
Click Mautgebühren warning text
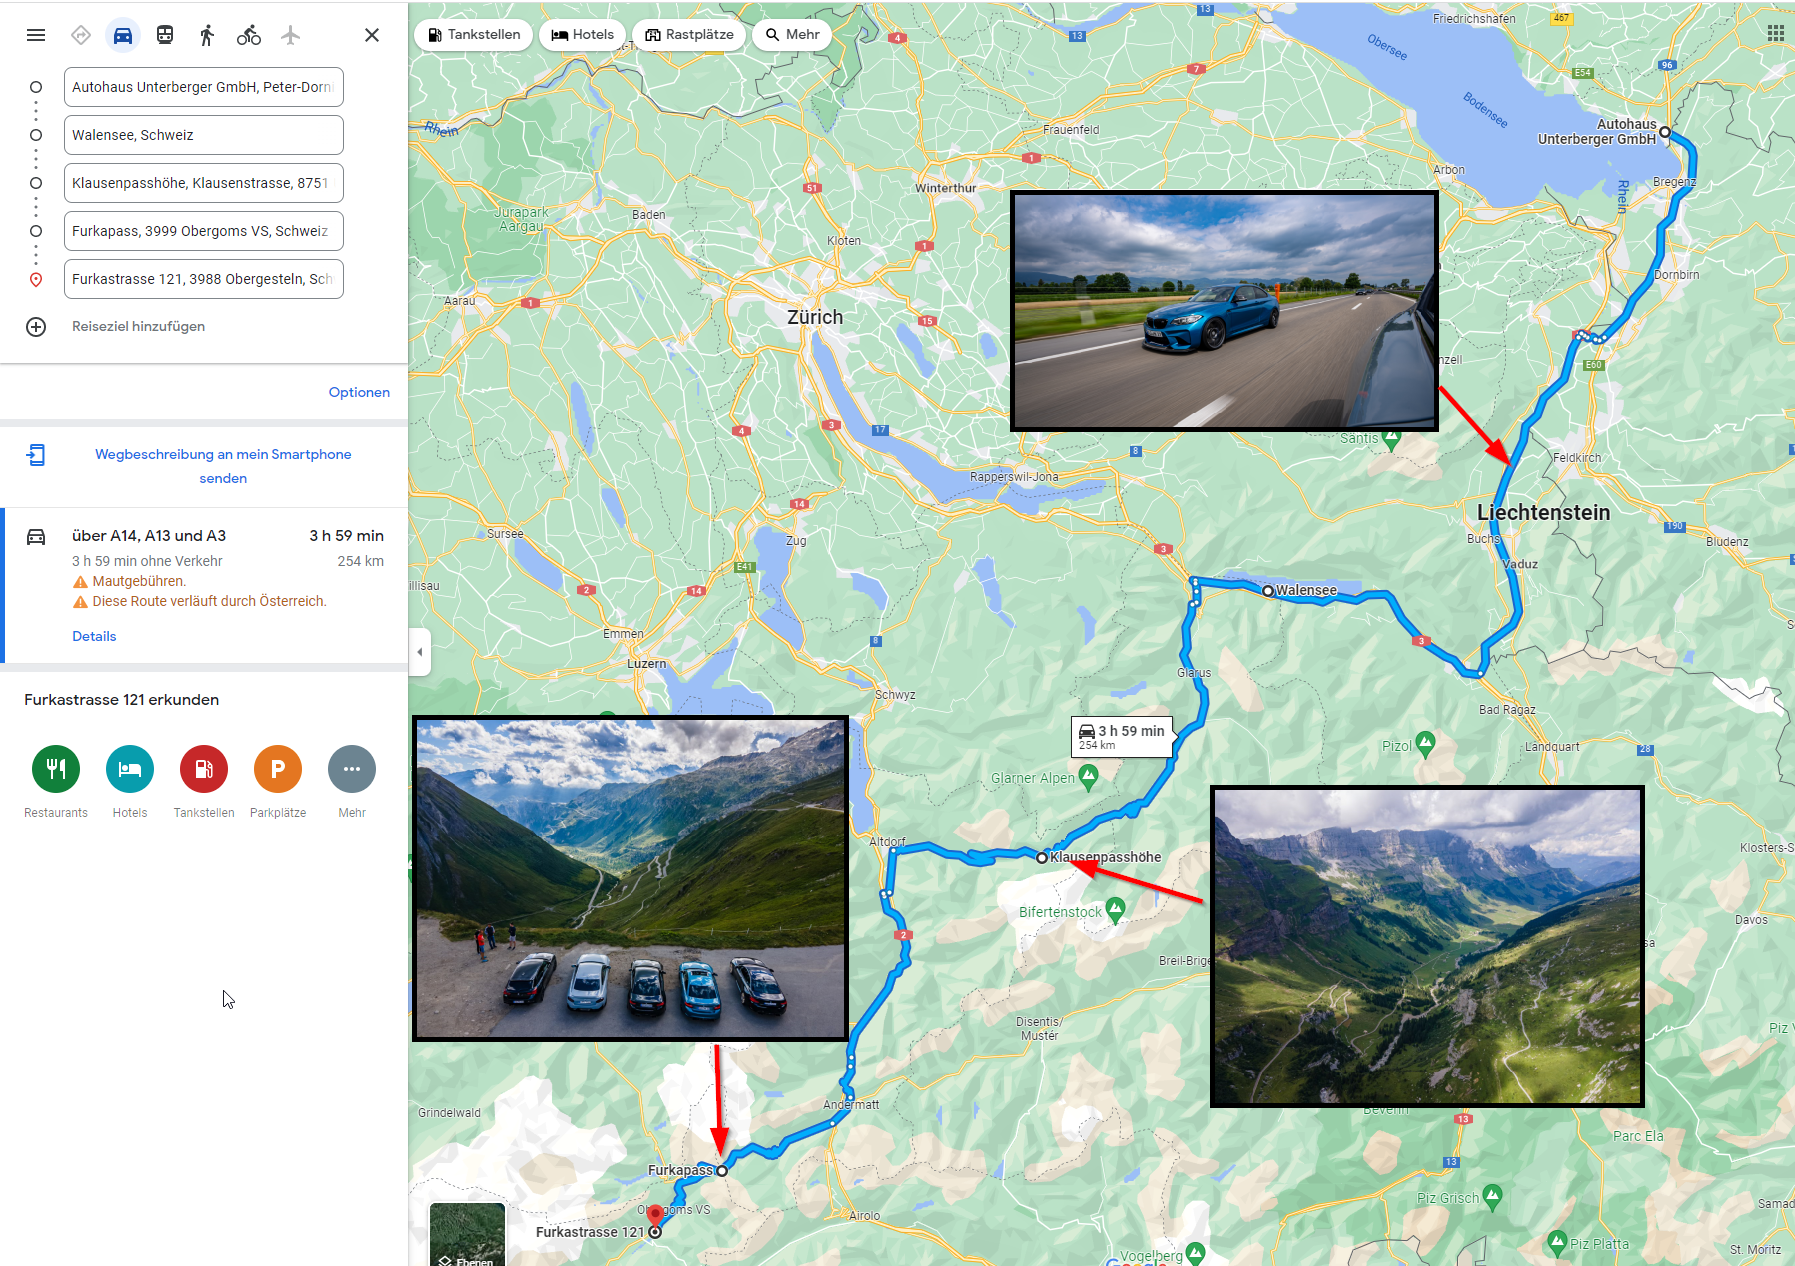(x=139, y=581)
